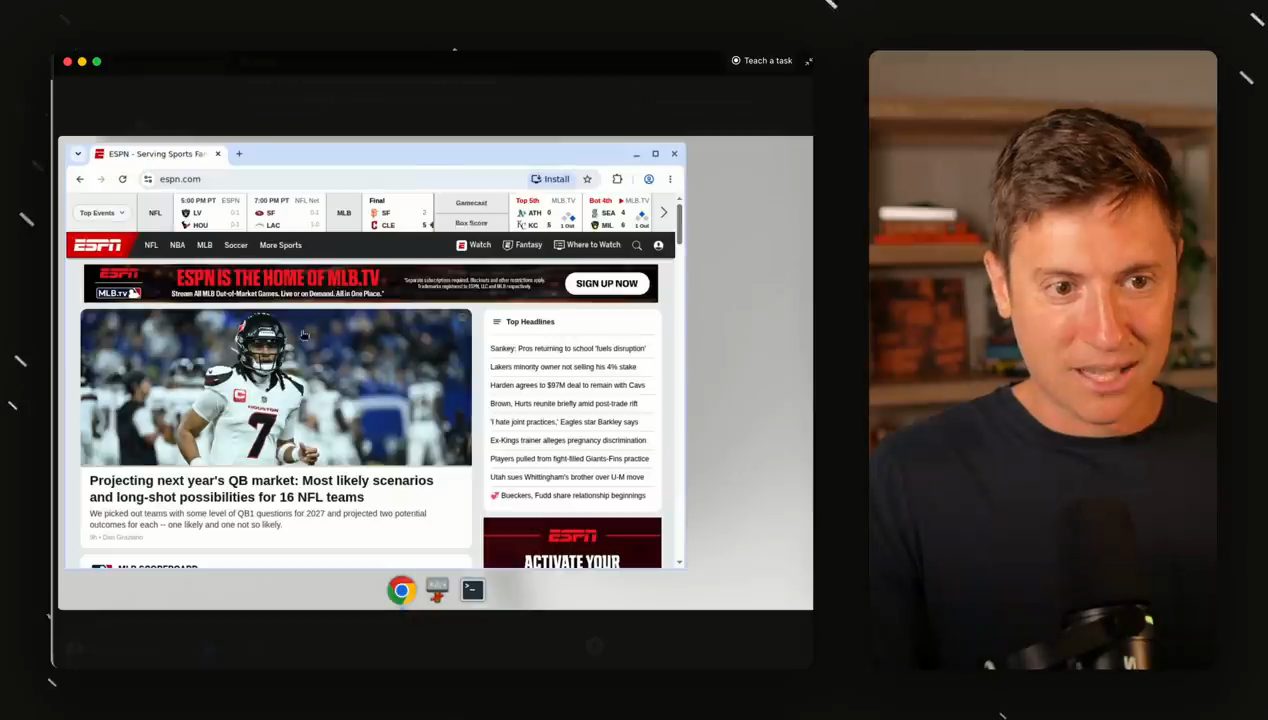Open the NBA menu item
Image resolution: width=1268 pixels, height=720 pixels.
[177, 245]
